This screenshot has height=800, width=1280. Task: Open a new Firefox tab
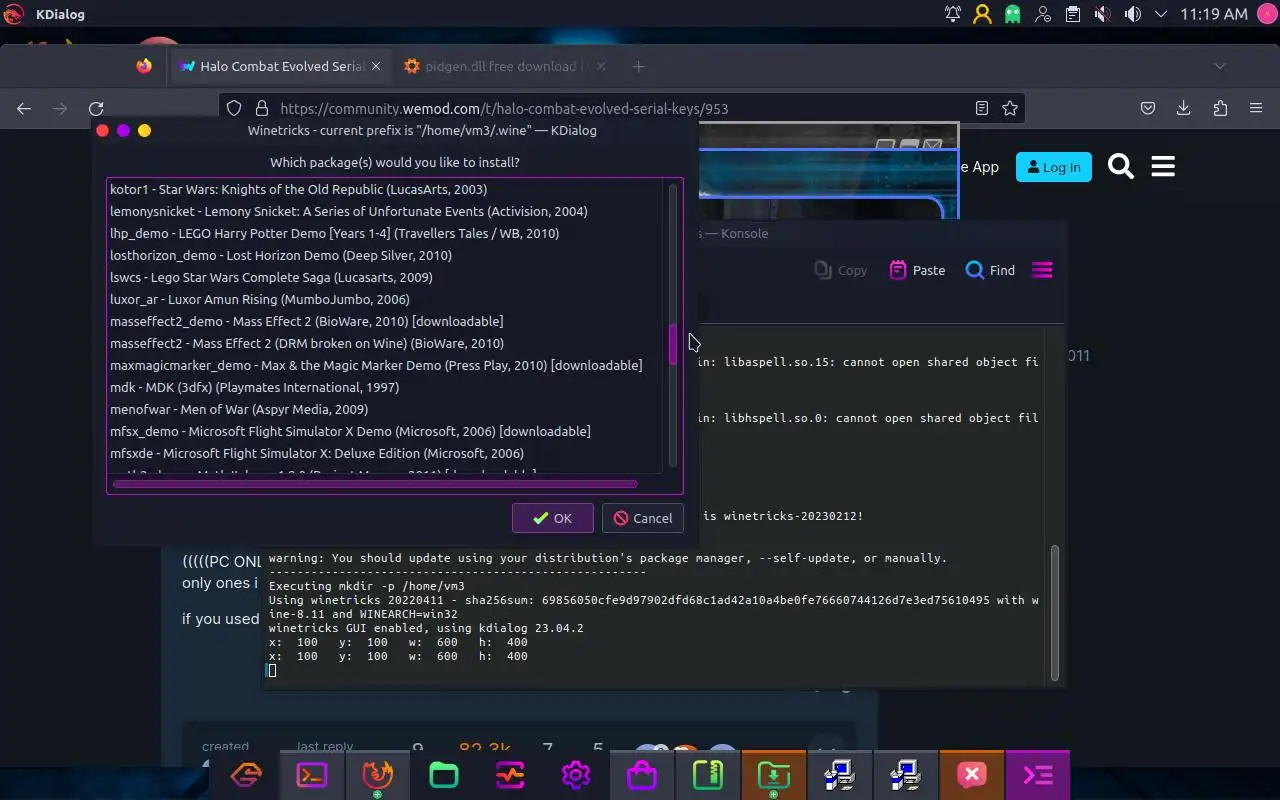point(638,66)
